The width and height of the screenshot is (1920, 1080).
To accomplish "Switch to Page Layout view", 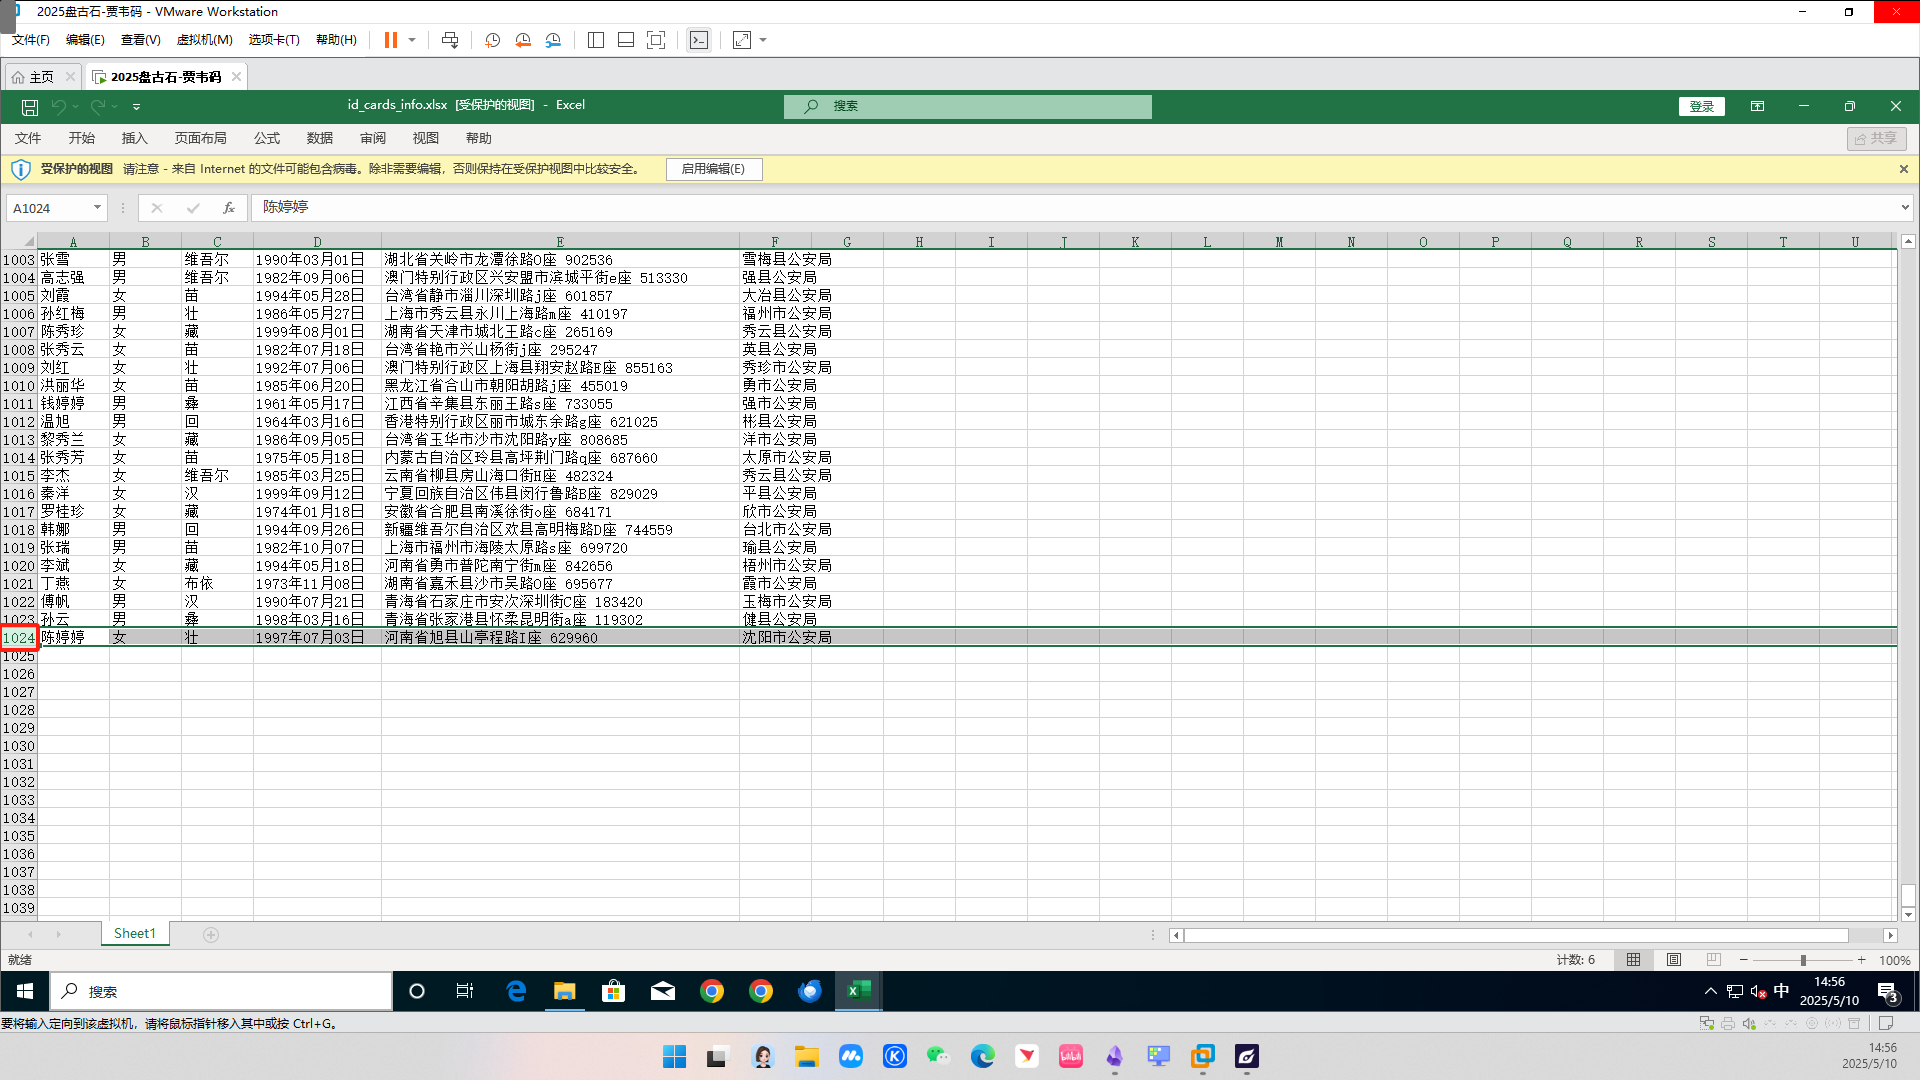I will pos(1674,960).
